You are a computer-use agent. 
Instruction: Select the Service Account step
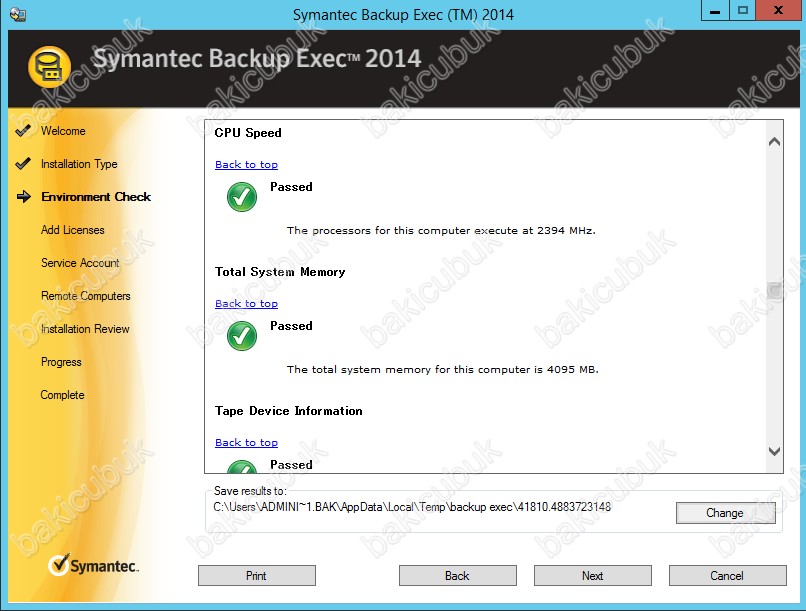[x=80, y=263]
